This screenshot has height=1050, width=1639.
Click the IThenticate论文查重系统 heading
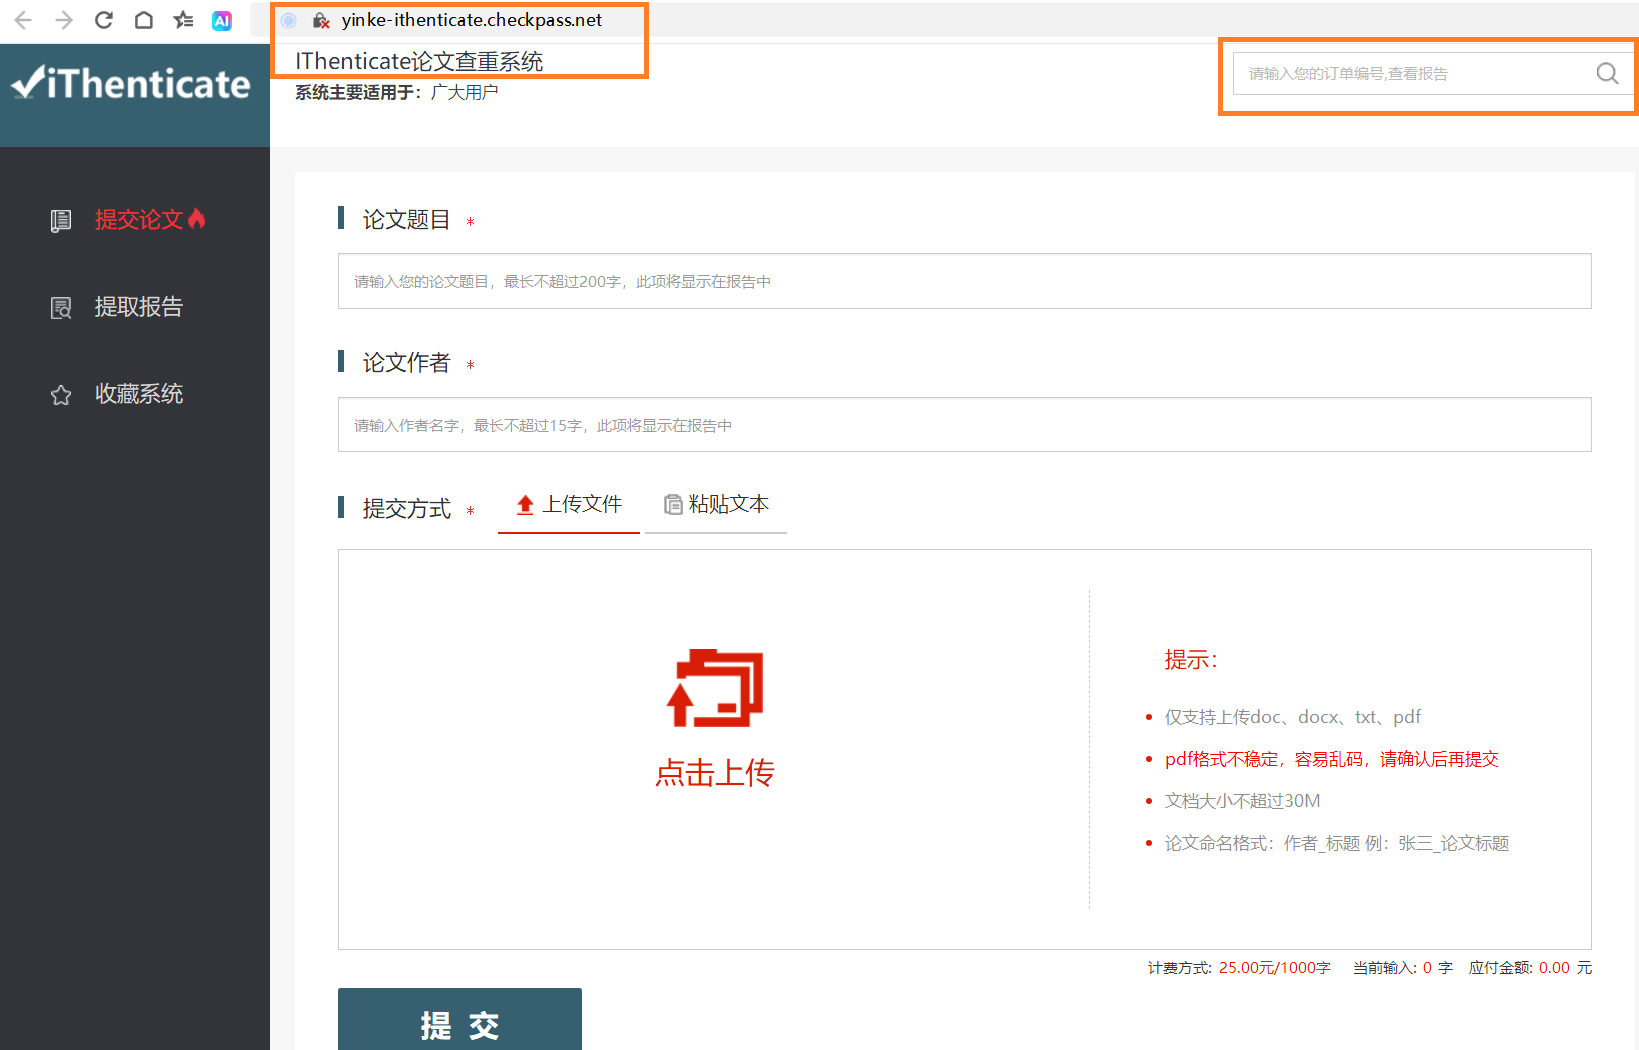(419, 62)
